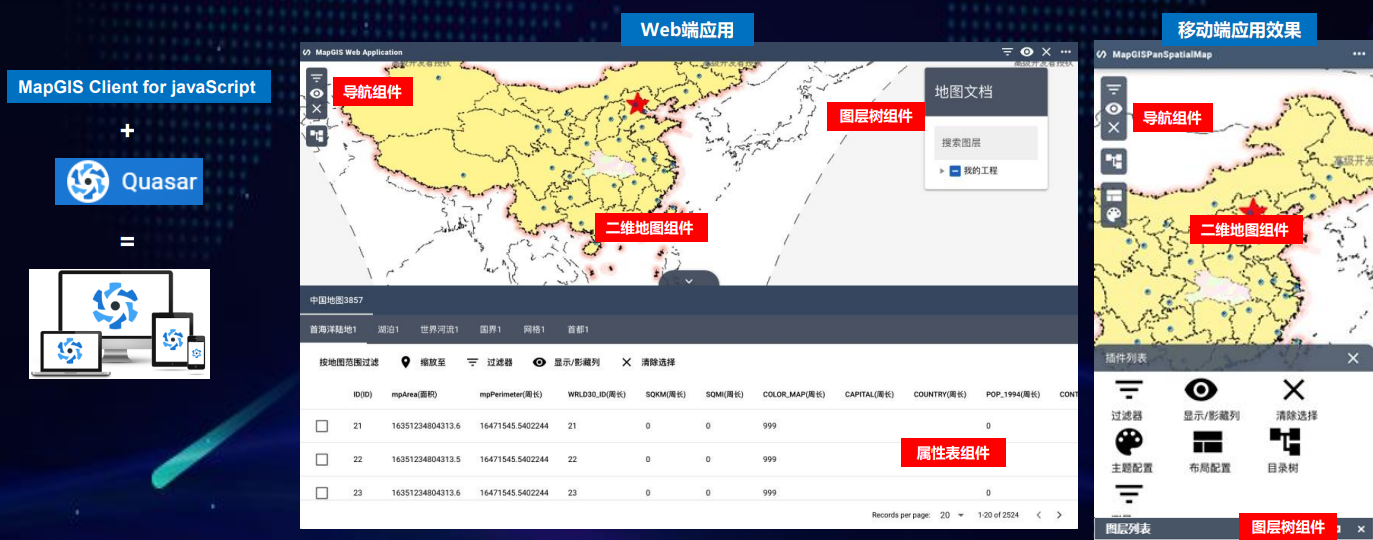Go to next table page

click(1059, 515)
